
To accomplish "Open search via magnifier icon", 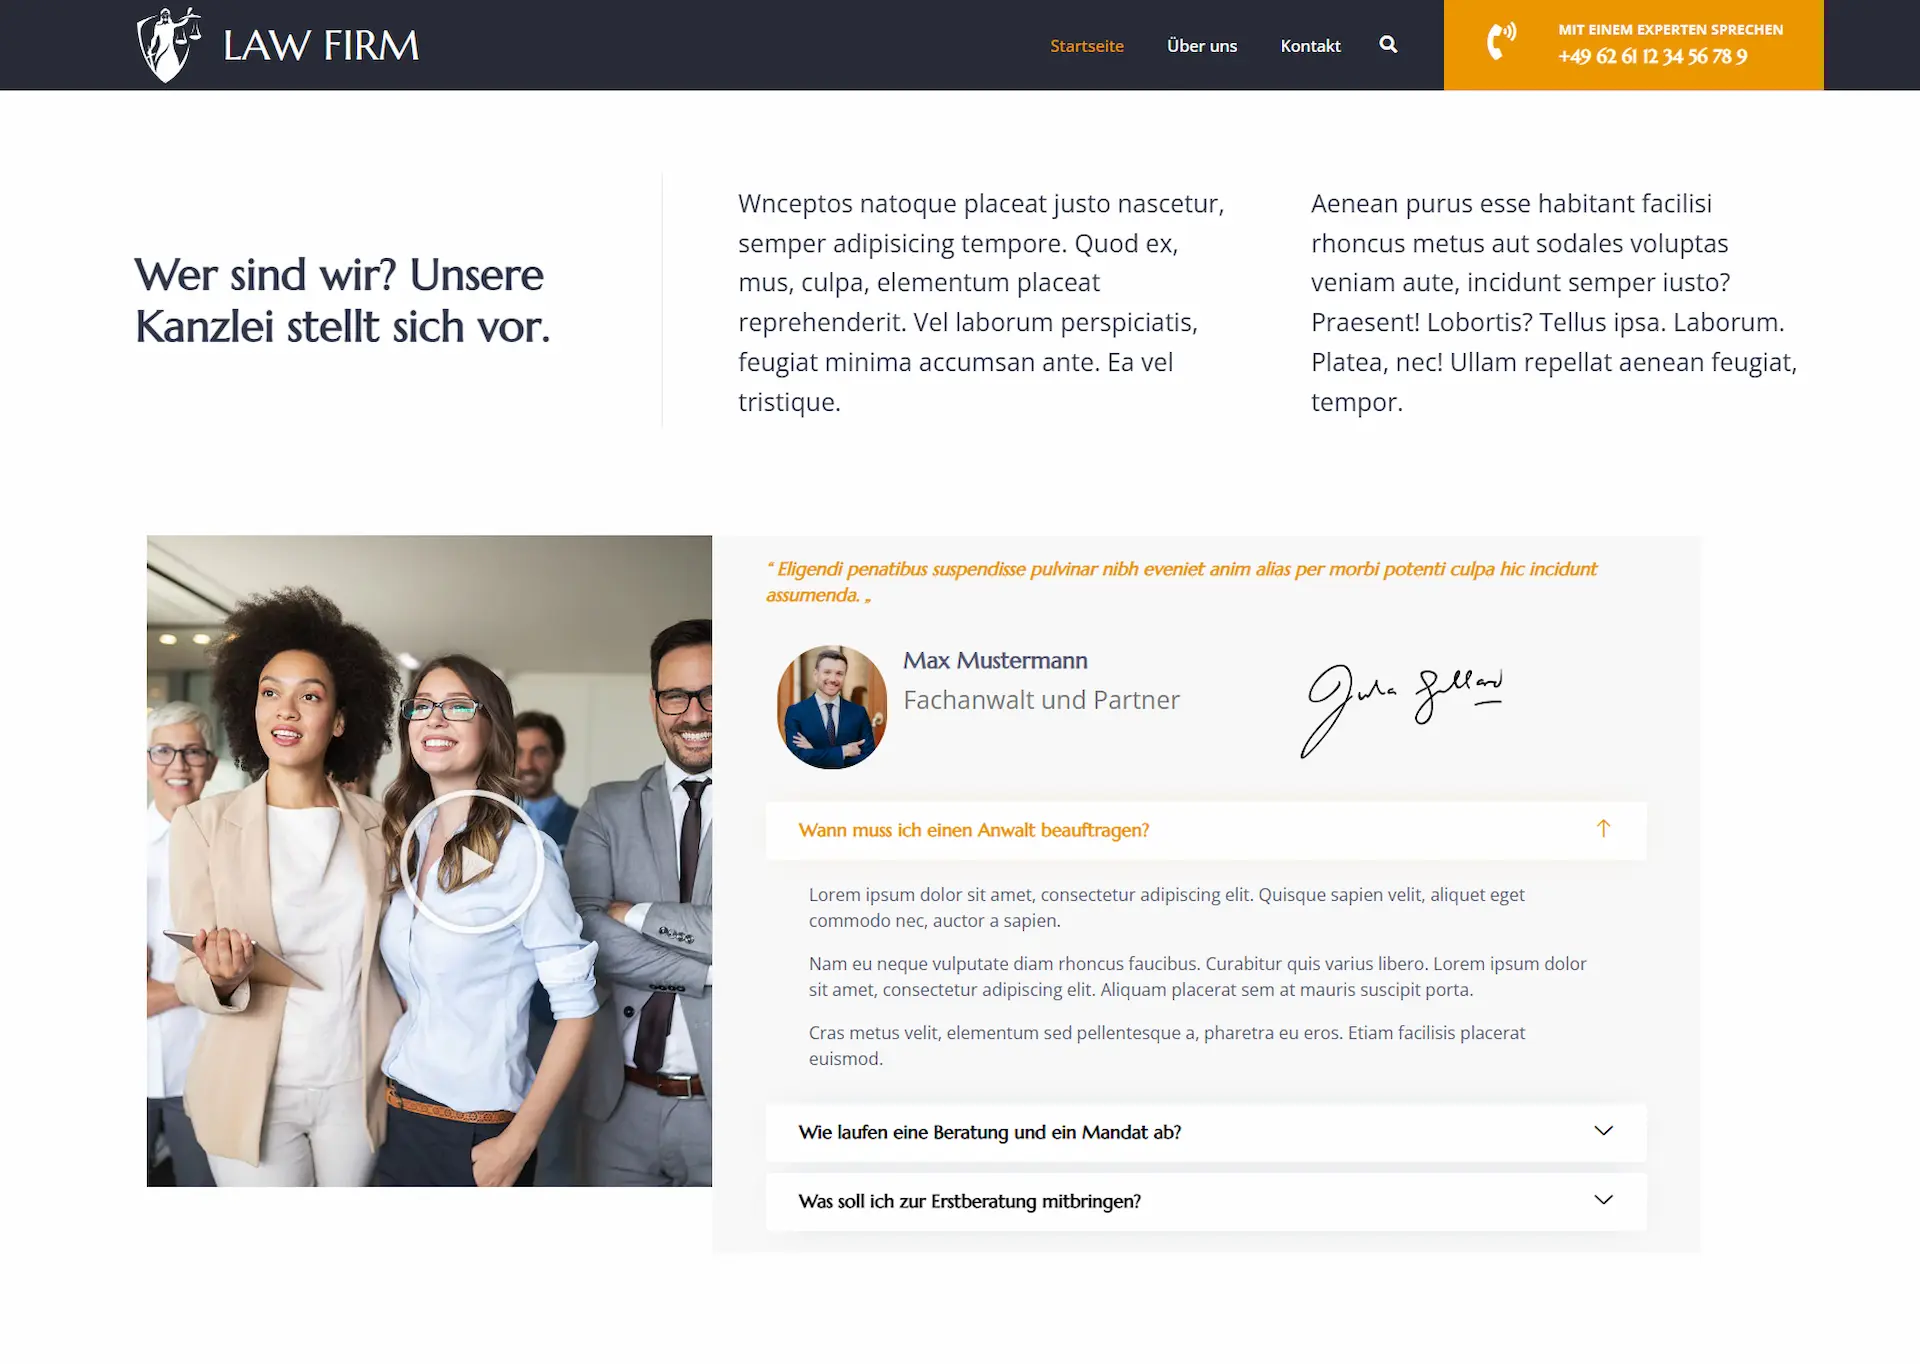I will [1388, 44].
